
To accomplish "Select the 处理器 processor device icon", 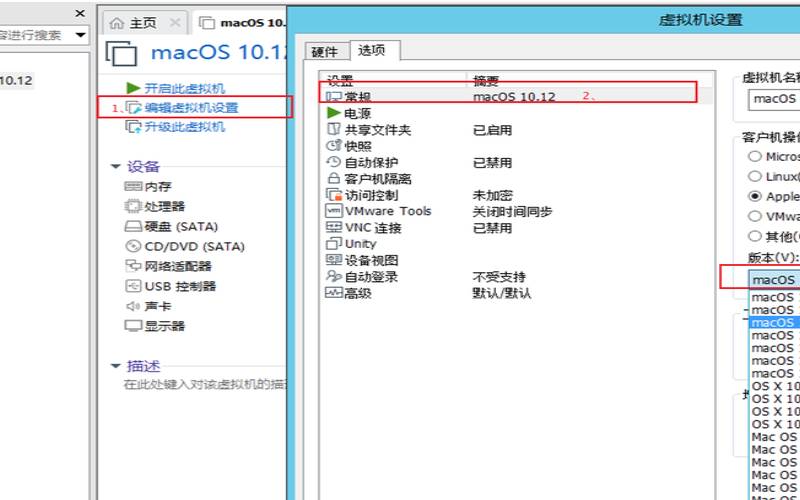I will point(133,206).
